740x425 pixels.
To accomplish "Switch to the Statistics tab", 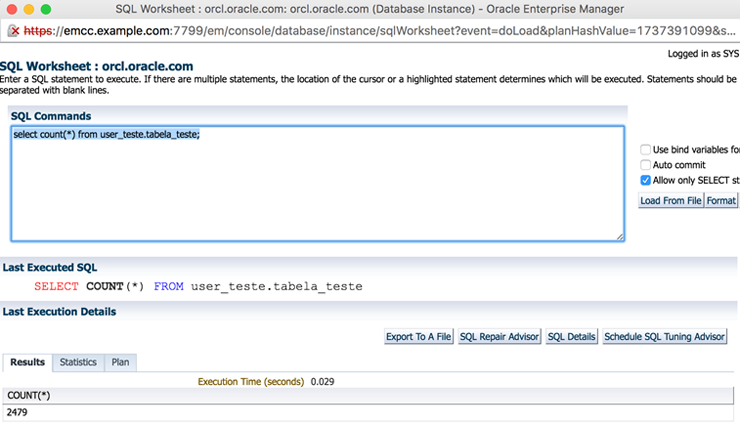I will pos(78,362).
